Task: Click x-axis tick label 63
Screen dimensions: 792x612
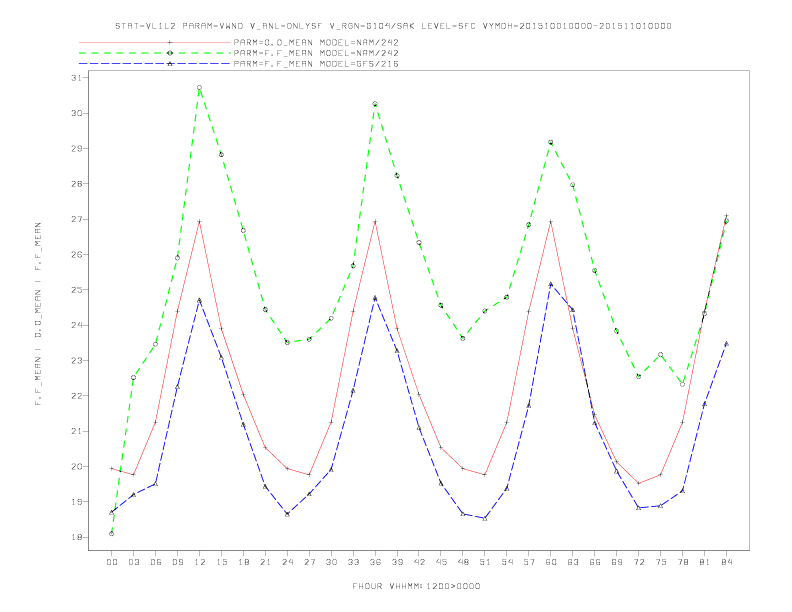Action: pos(573,562)
